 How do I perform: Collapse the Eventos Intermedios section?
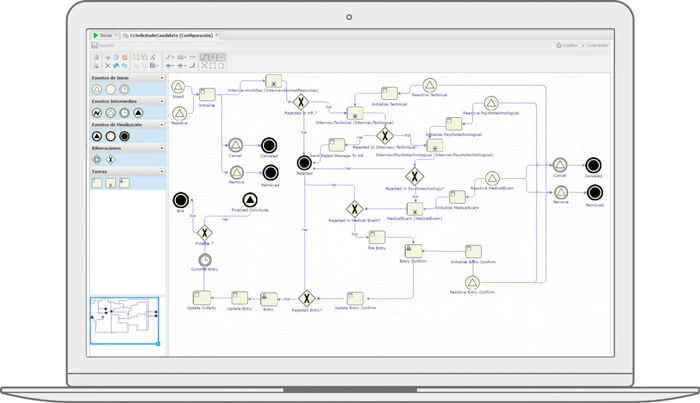[162, 101]
